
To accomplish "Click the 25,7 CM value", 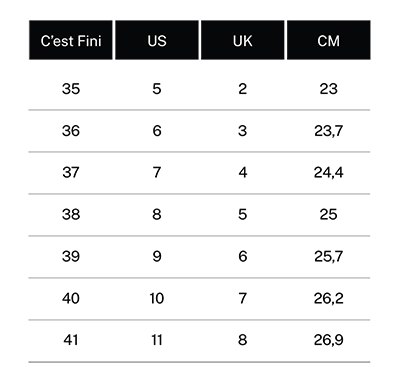I will pyautogui.click(x=328, y=256).
